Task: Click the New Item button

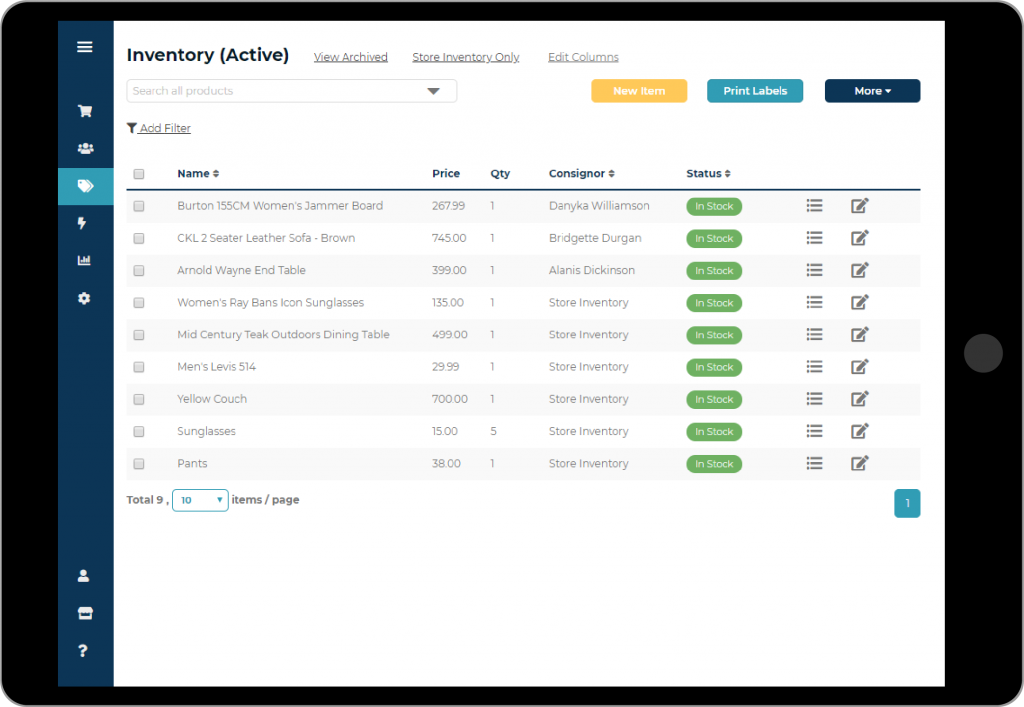Action: (x=639, y=91)
